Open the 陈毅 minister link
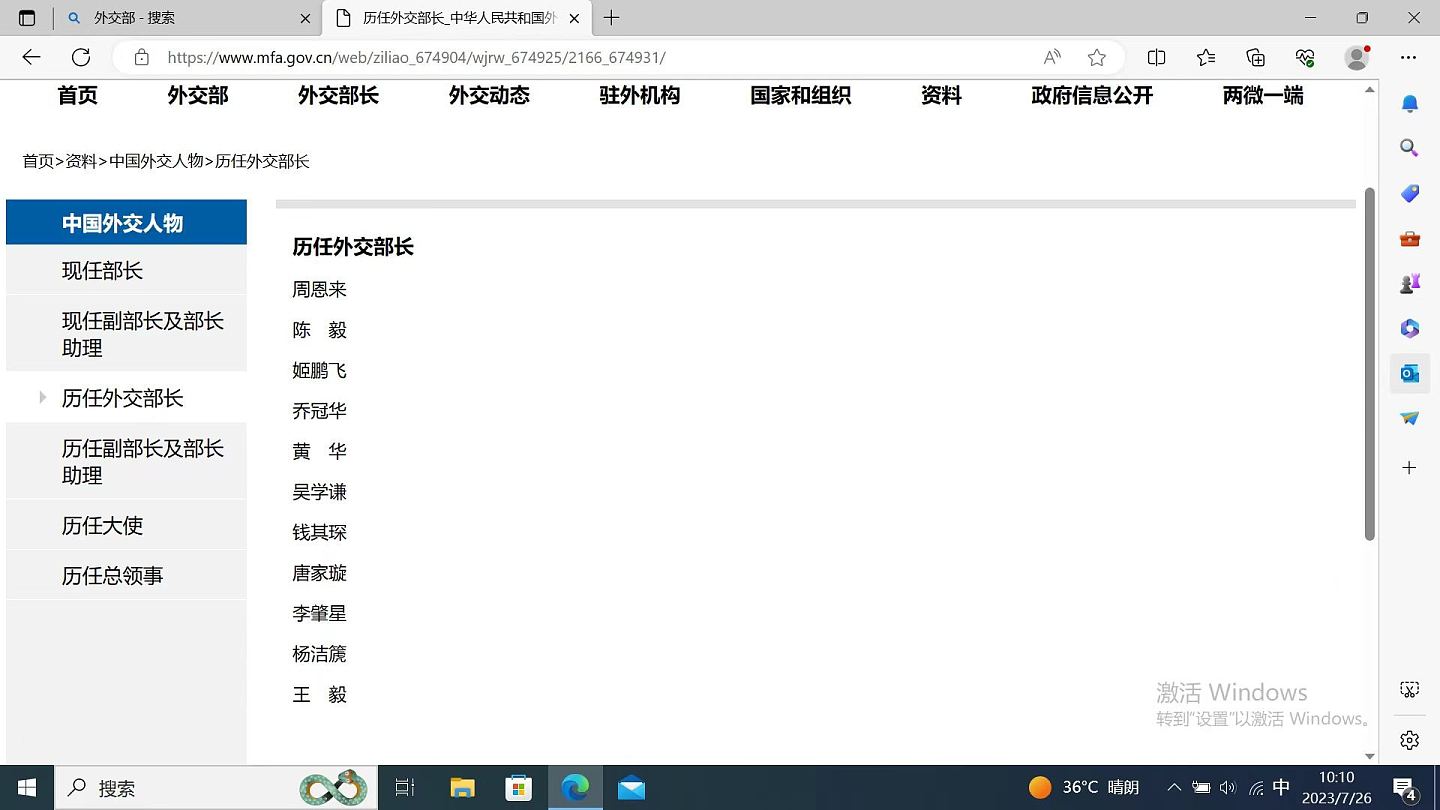The height and width of the screenshot is (810, 1440). tap(320, 330)
